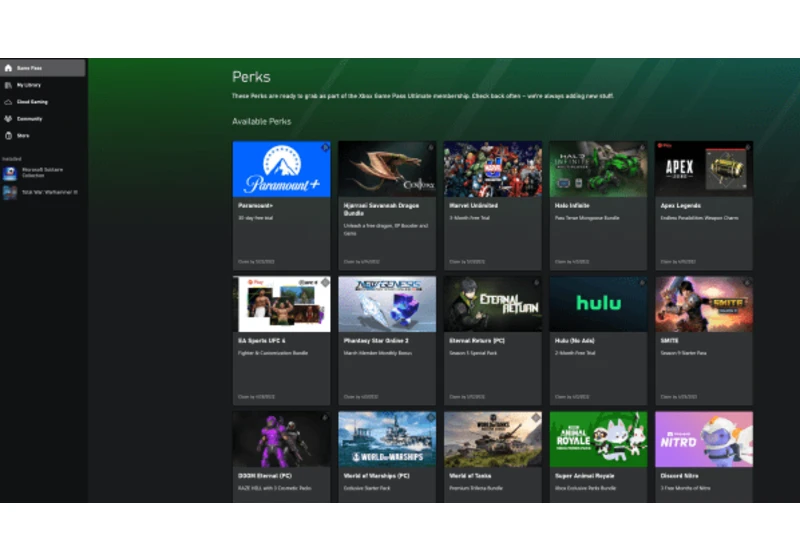The height and width of the screenshot is (560, 800).
Task: Click the corner badge icon on EA Sports UFC card
Action: [x=324, y=283]
